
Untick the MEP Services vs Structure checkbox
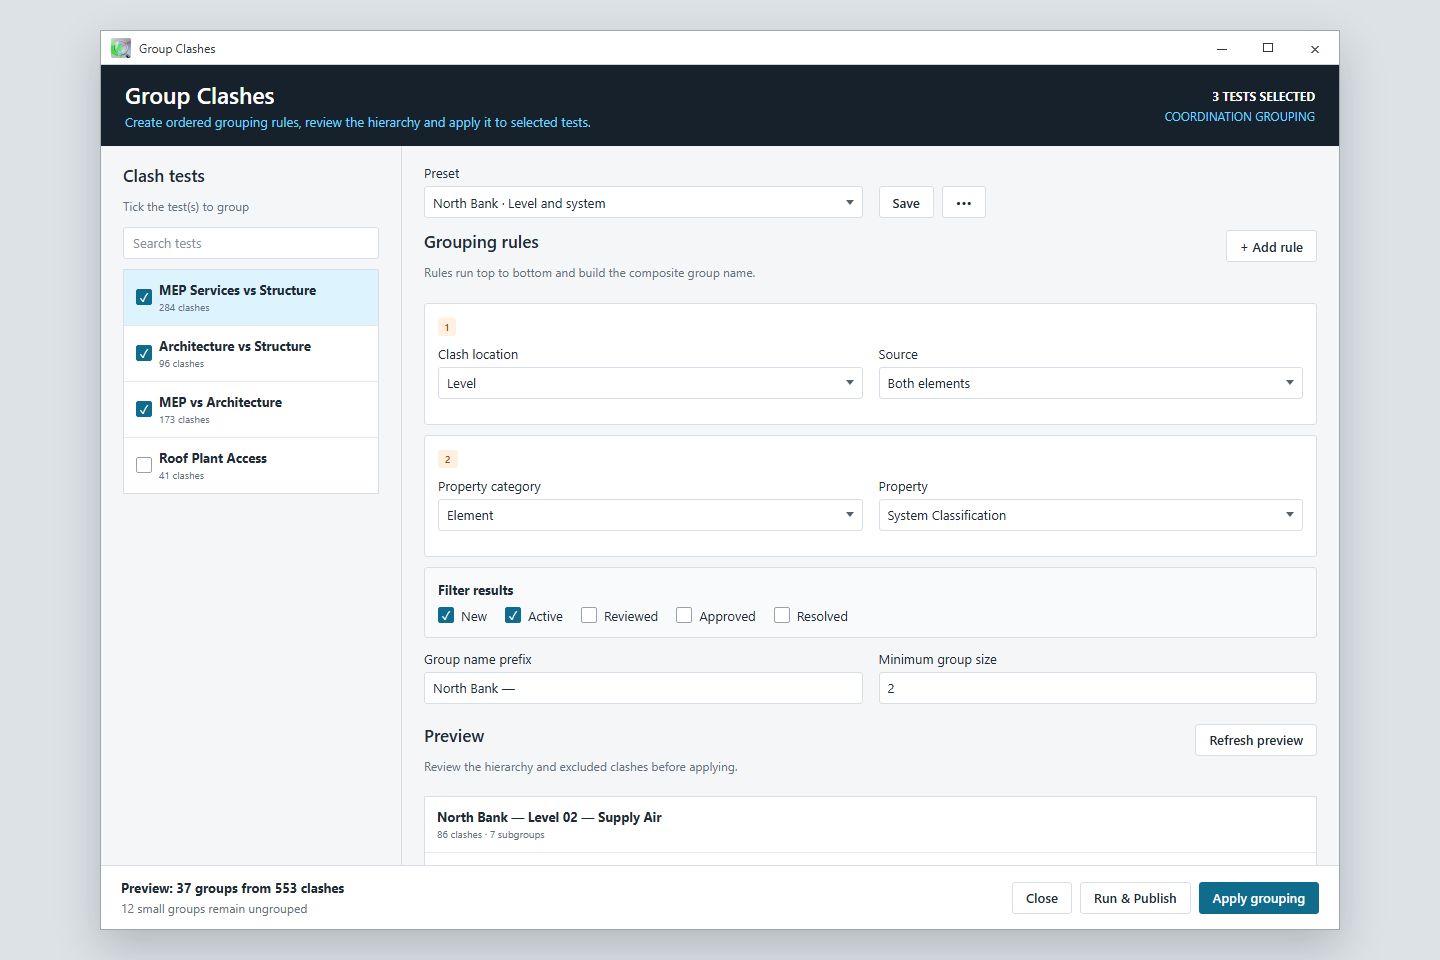coord(144,297)
